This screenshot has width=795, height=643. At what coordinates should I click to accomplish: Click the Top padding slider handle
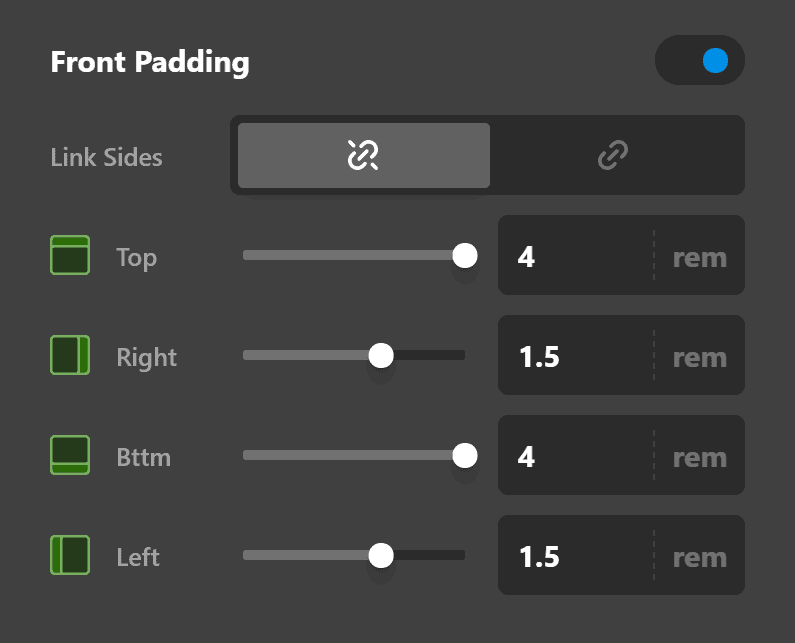464,256
